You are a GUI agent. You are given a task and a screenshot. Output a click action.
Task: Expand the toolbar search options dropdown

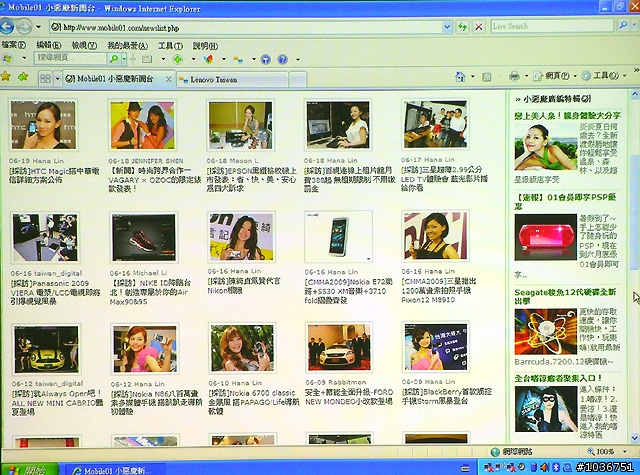tap(124, 59)
